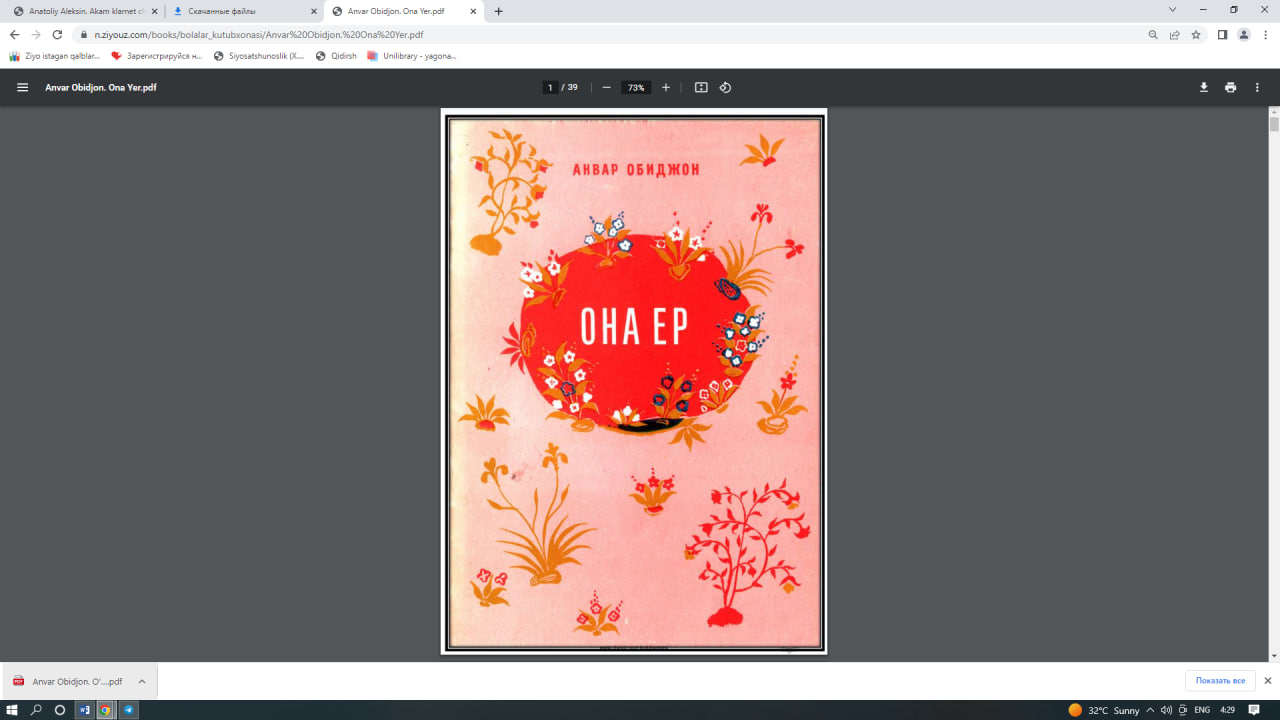Go back to the previous page

tap(14, 34)
